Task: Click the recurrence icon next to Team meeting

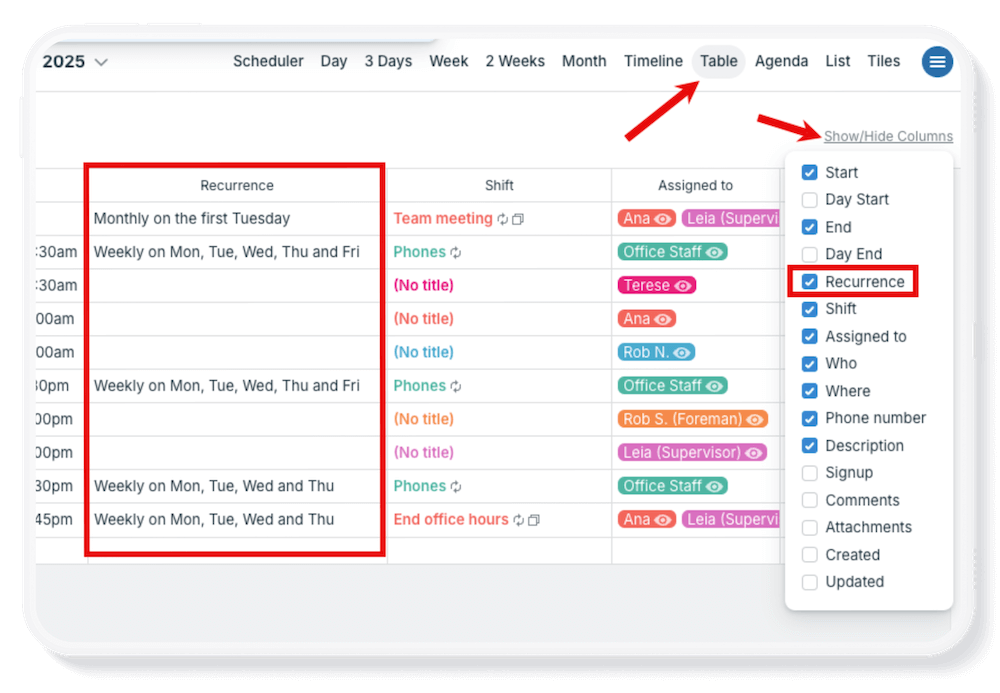Action: pyautogui.click(x=503, y=219)
